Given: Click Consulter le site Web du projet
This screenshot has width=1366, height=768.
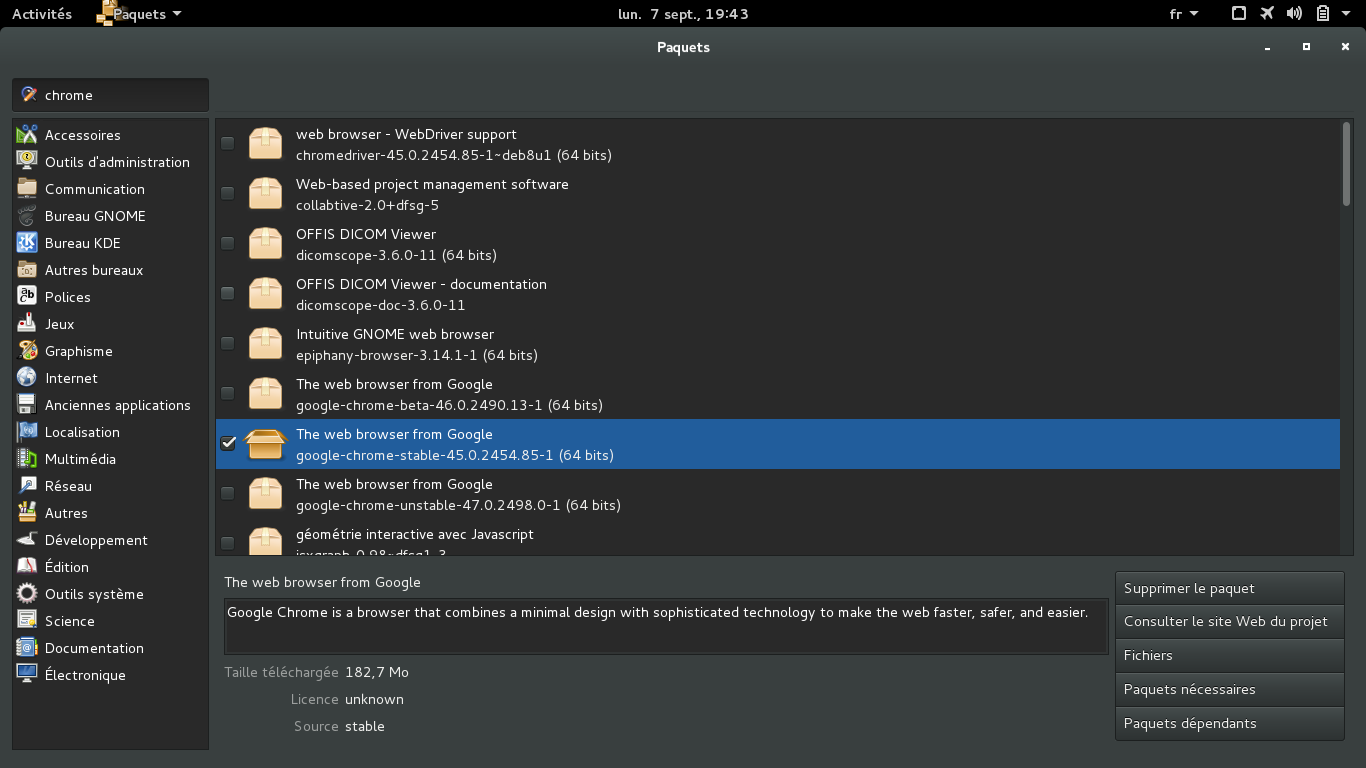Looking at the screenshot, I should tap(1229, 621).
